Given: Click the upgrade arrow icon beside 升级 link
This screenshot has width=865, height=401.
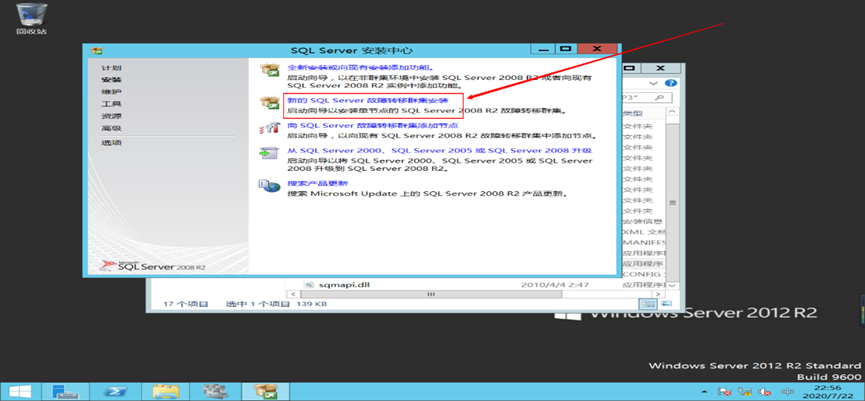Looking at the screenshot, I should (270, 153).
